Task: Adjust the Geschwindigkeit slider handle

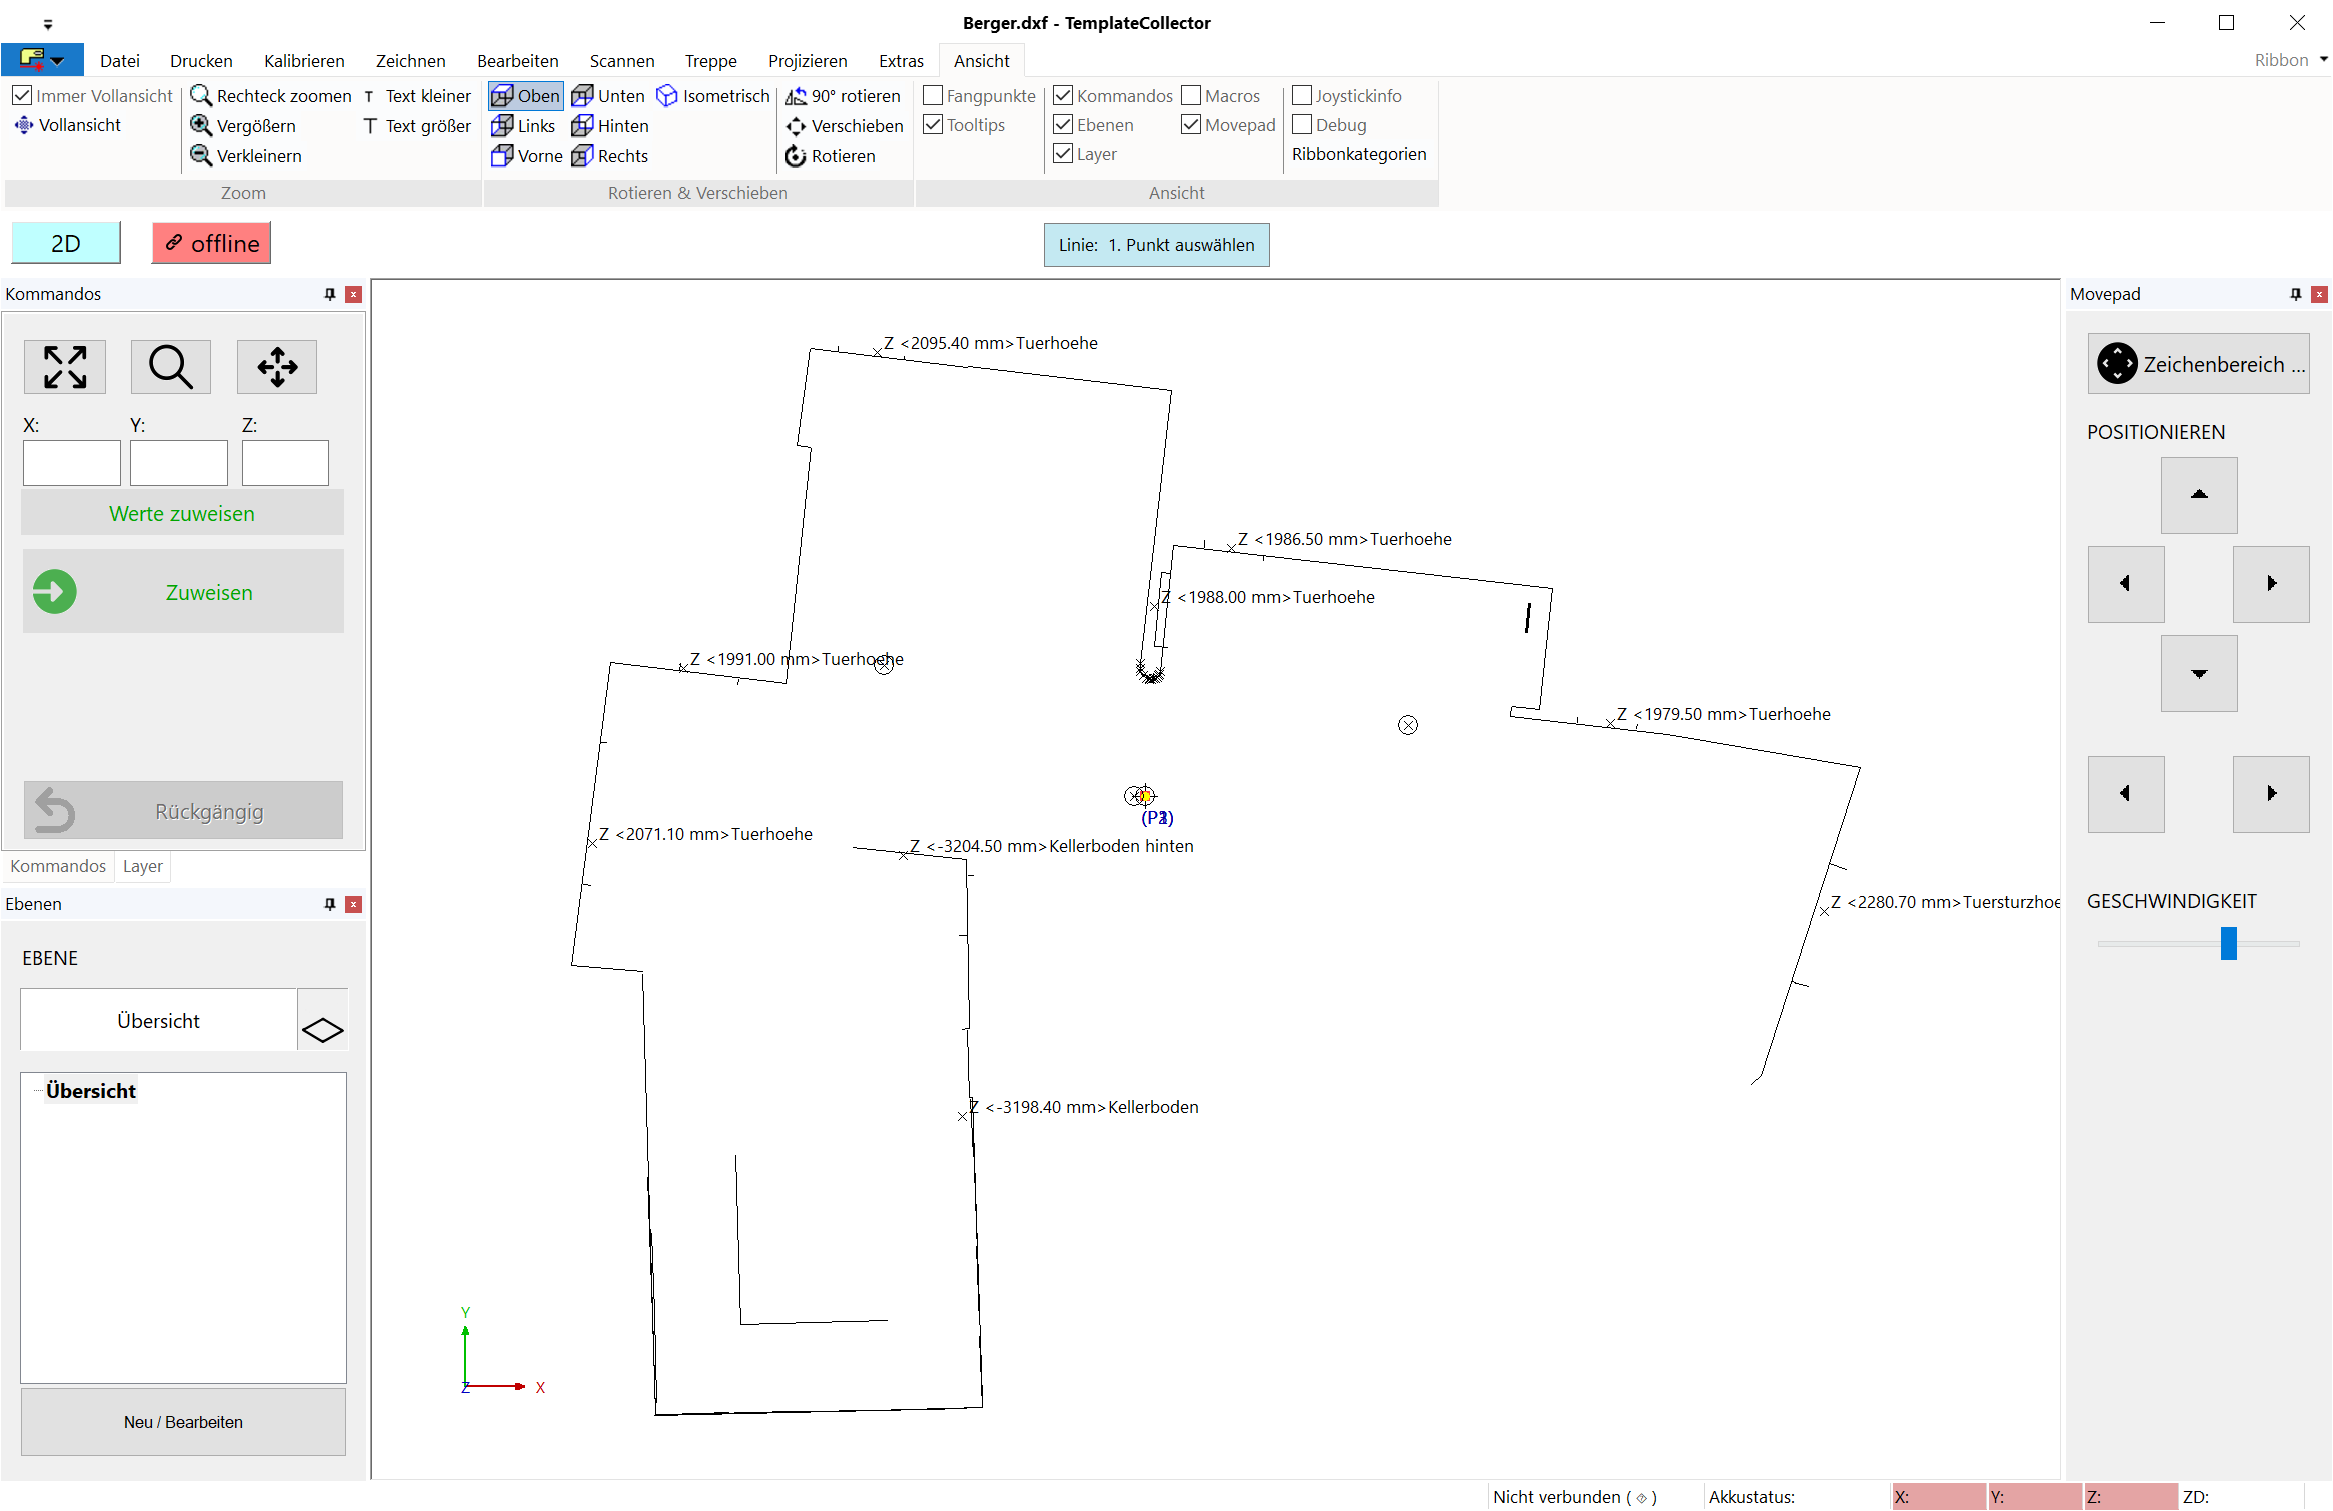Action: click(x=2229, y=943)
